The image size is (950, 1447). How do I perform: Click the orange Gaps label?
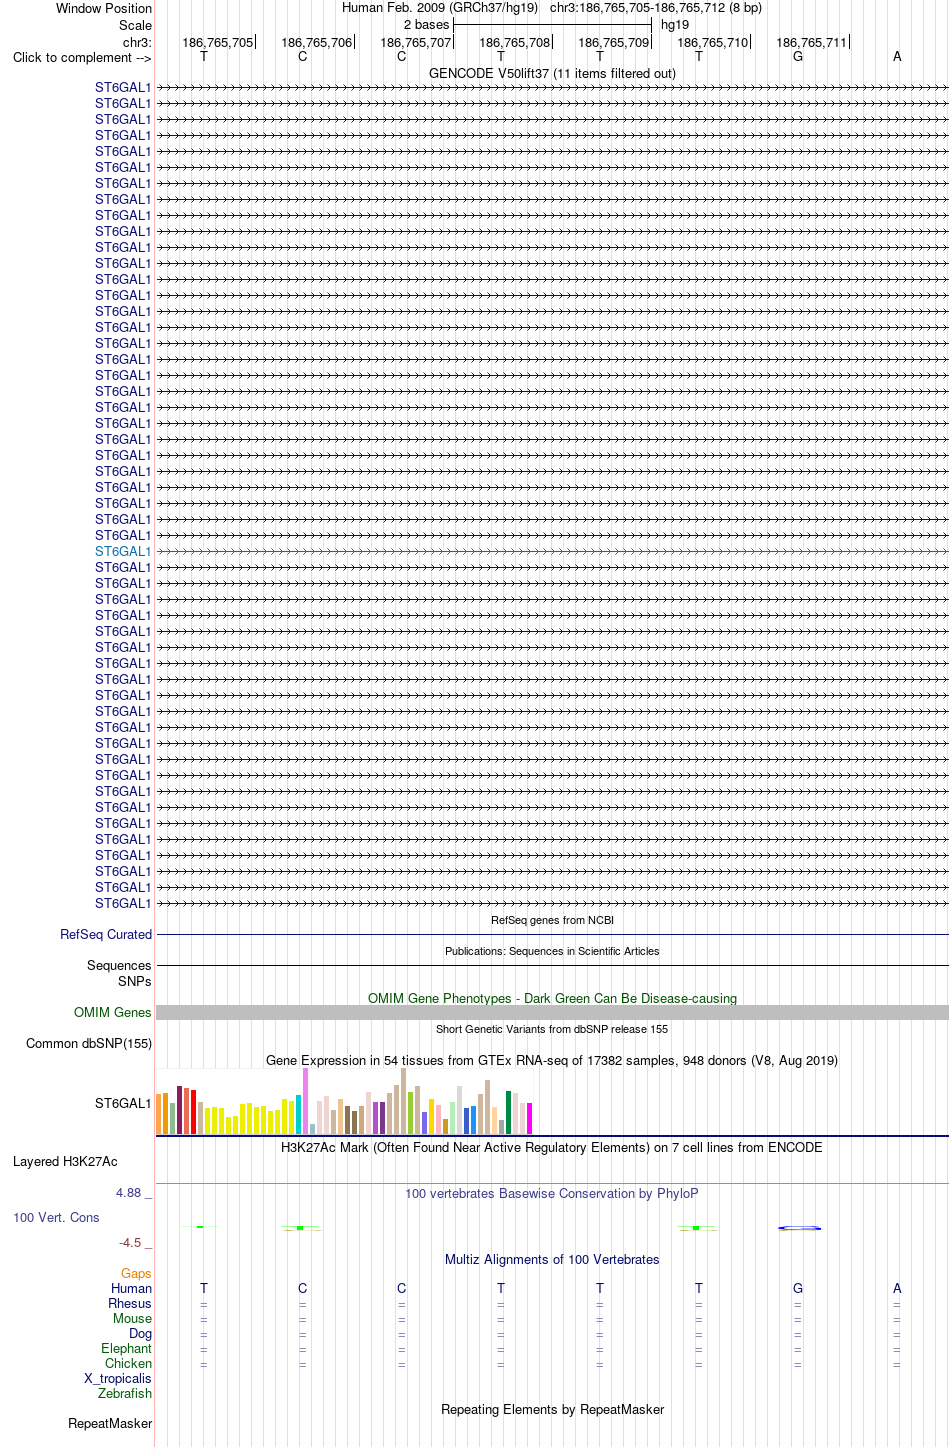click(136, 1274)
